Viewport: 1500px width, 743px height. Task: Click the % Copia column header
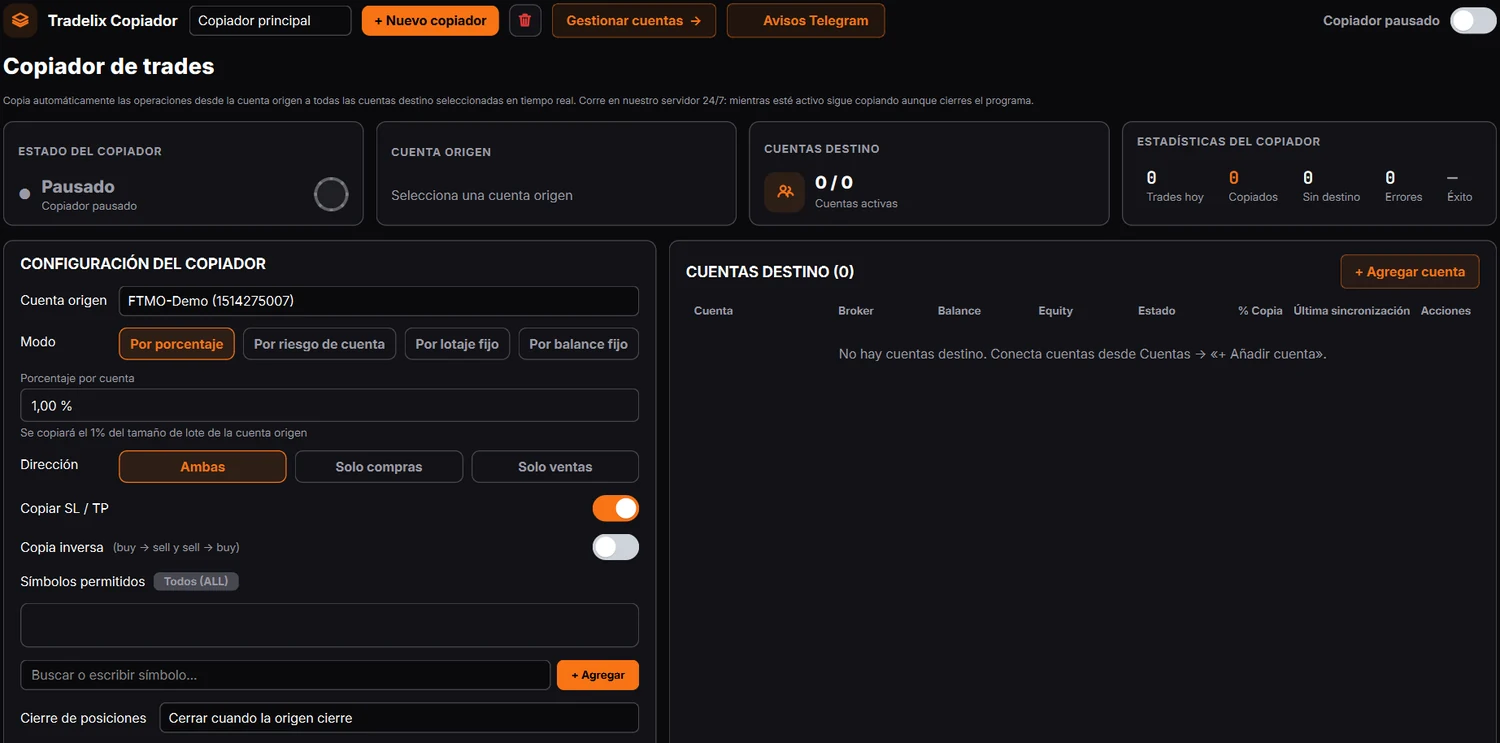coord(1260,311)
